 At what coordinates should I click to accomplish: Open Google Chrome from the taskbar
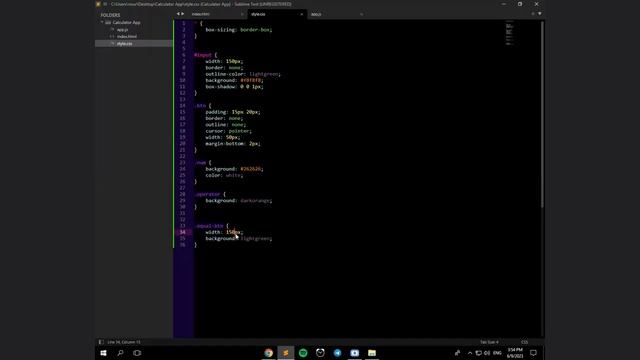pyautogui.click(x=269, y=353)
